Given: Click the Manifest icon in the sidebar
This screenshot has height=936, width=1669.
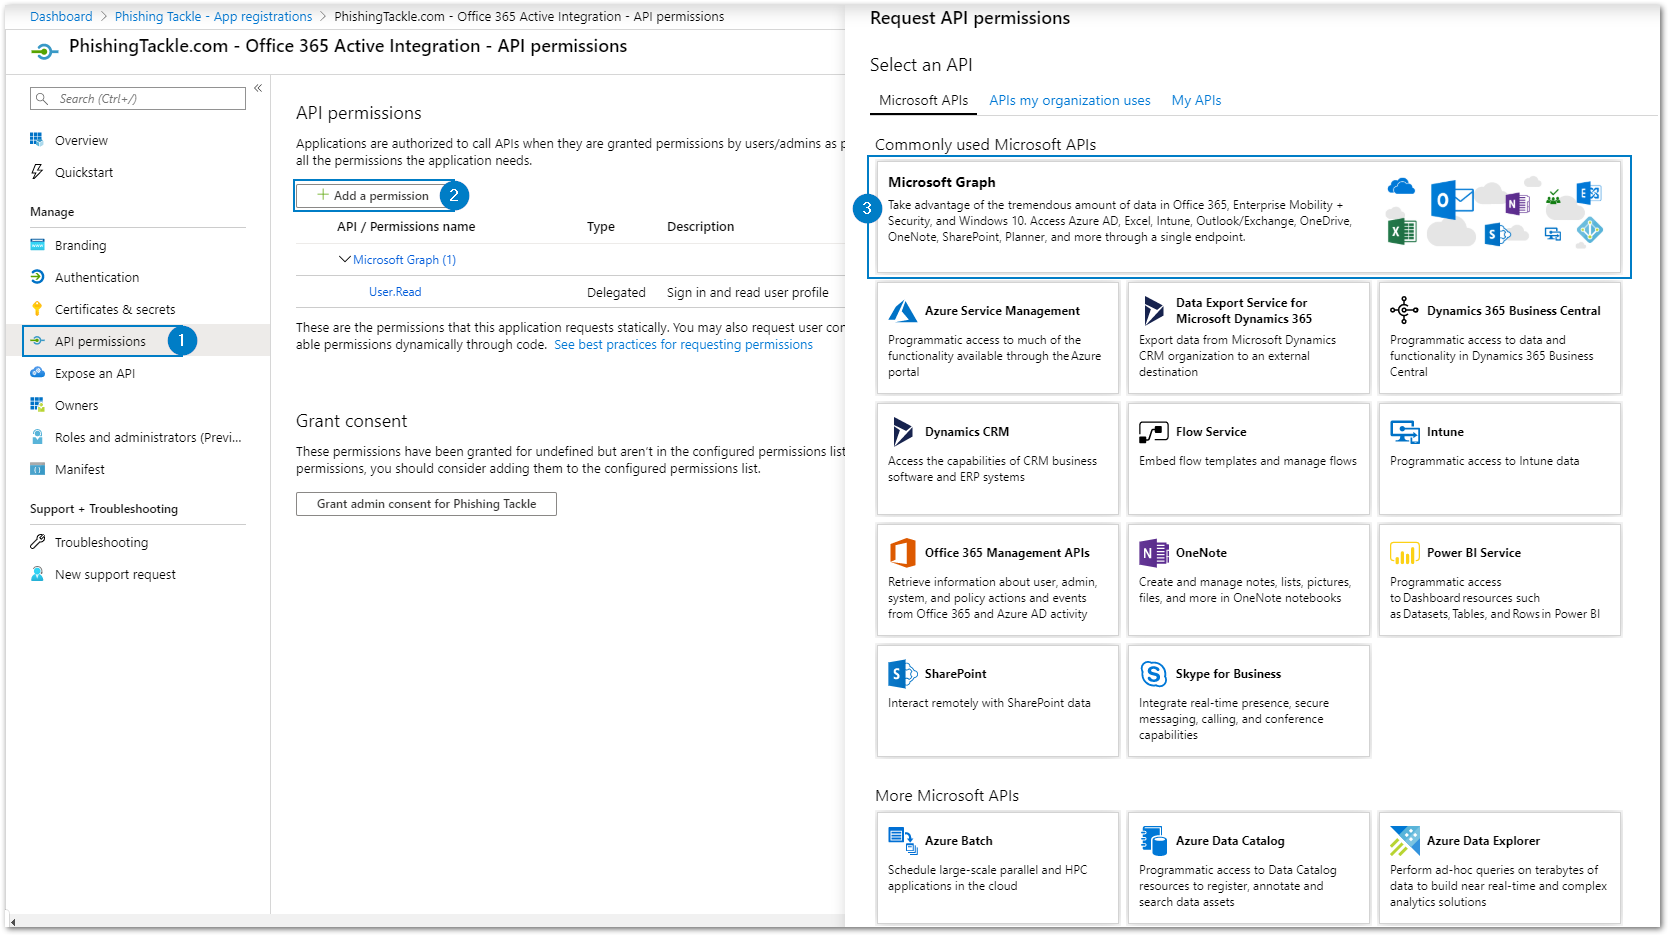Looking at the screenshot, I should tap(37, 469).
